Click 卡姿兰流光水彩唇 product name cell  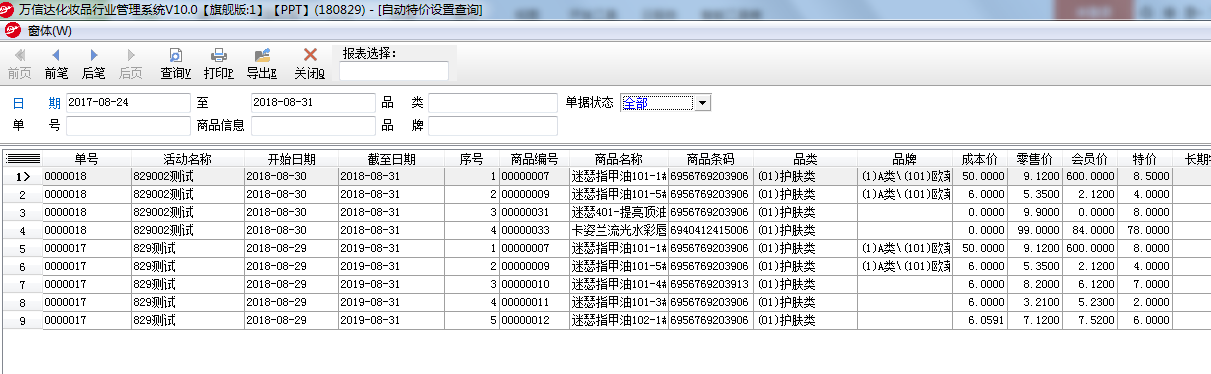(618, 230)
